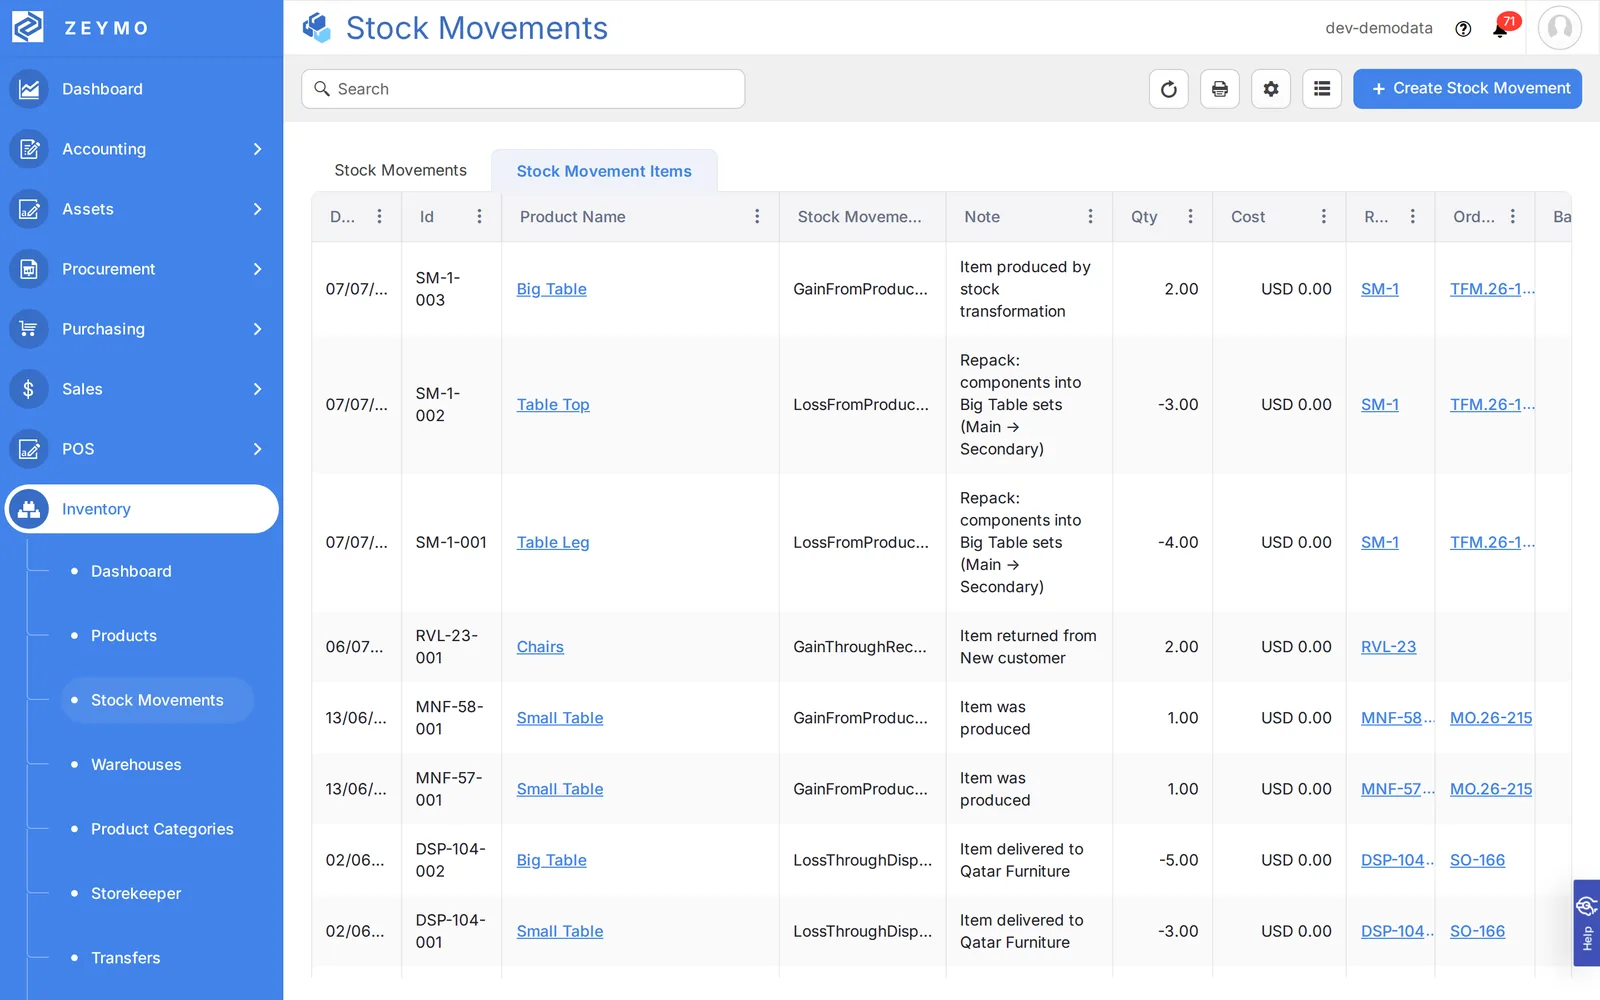Open the Qty column options menu
This screenshot has height=1000, width=1600.
pos(1190,217)
